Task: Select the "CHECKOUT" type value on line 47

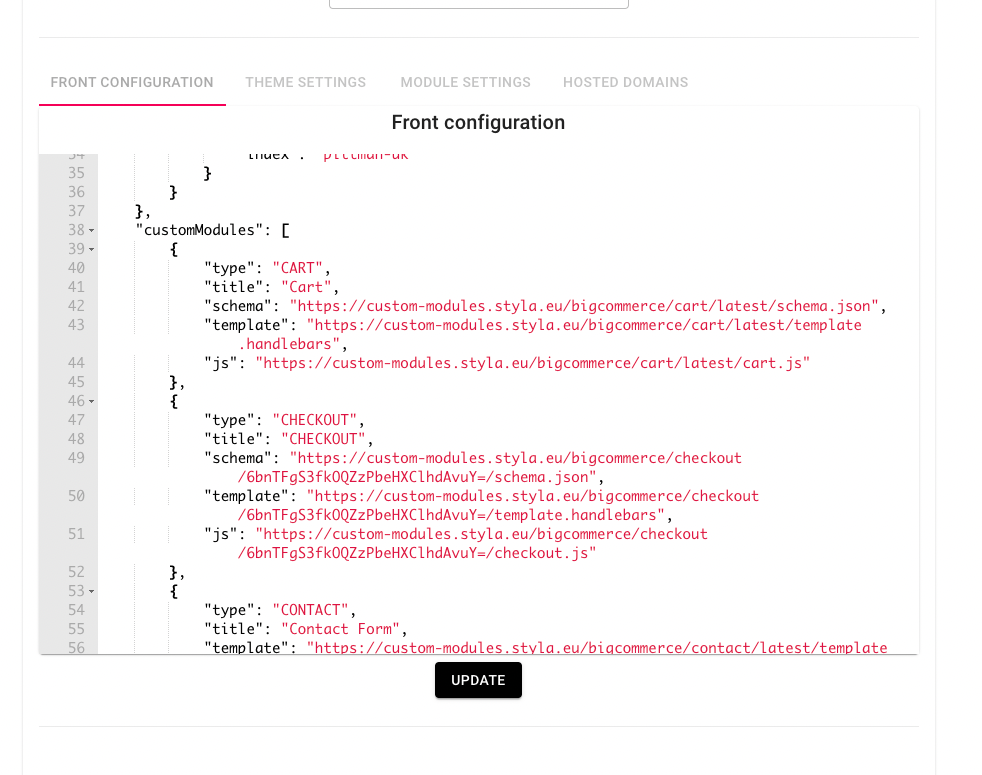Action: [x=316, y=419]
